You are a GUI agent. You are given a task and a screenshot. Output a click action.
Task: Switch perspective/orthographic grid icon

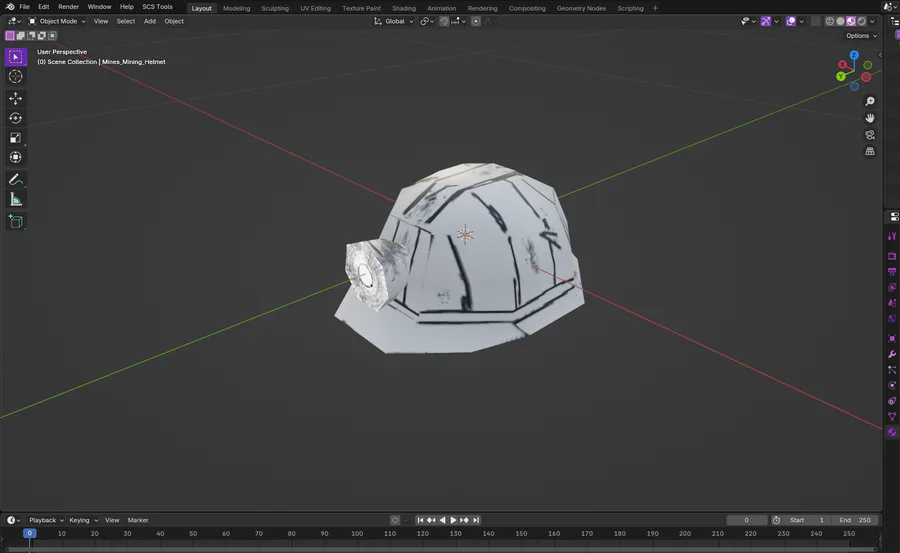[x=870, y=152]
